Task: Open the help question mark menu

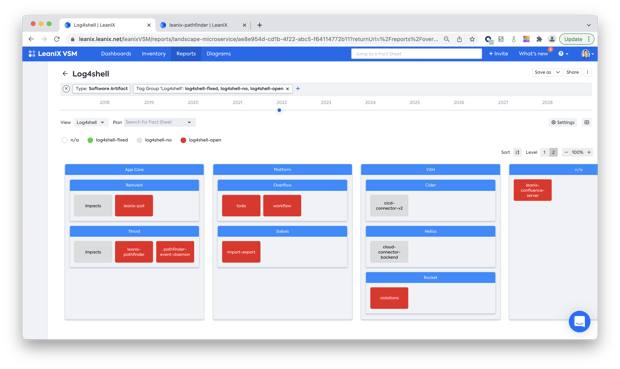Action: coord(563,54)
